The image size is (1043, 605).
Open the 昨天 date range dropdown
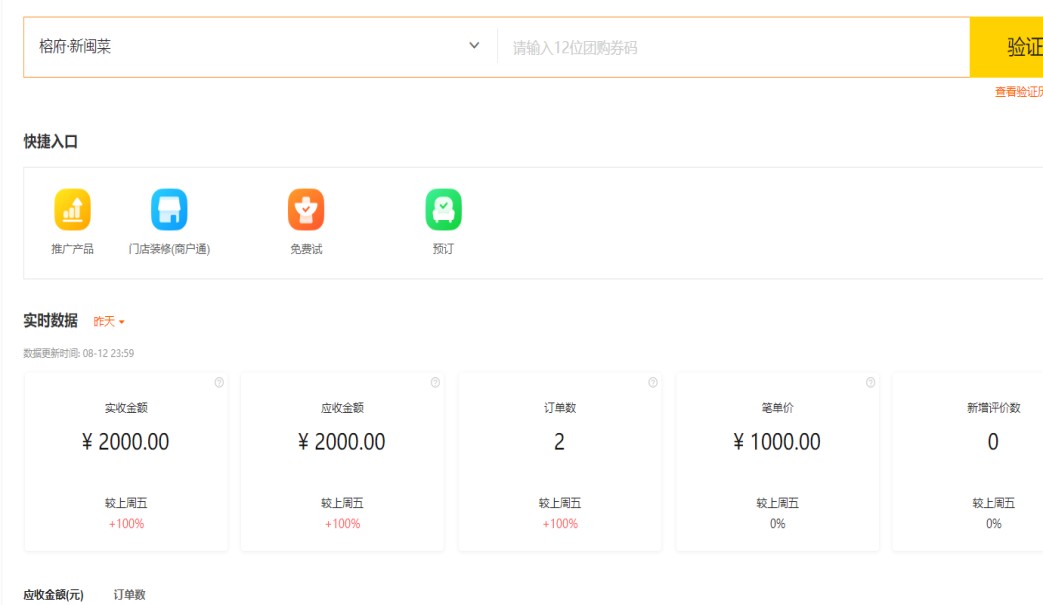pyautogui.click(x=109, y=322)
